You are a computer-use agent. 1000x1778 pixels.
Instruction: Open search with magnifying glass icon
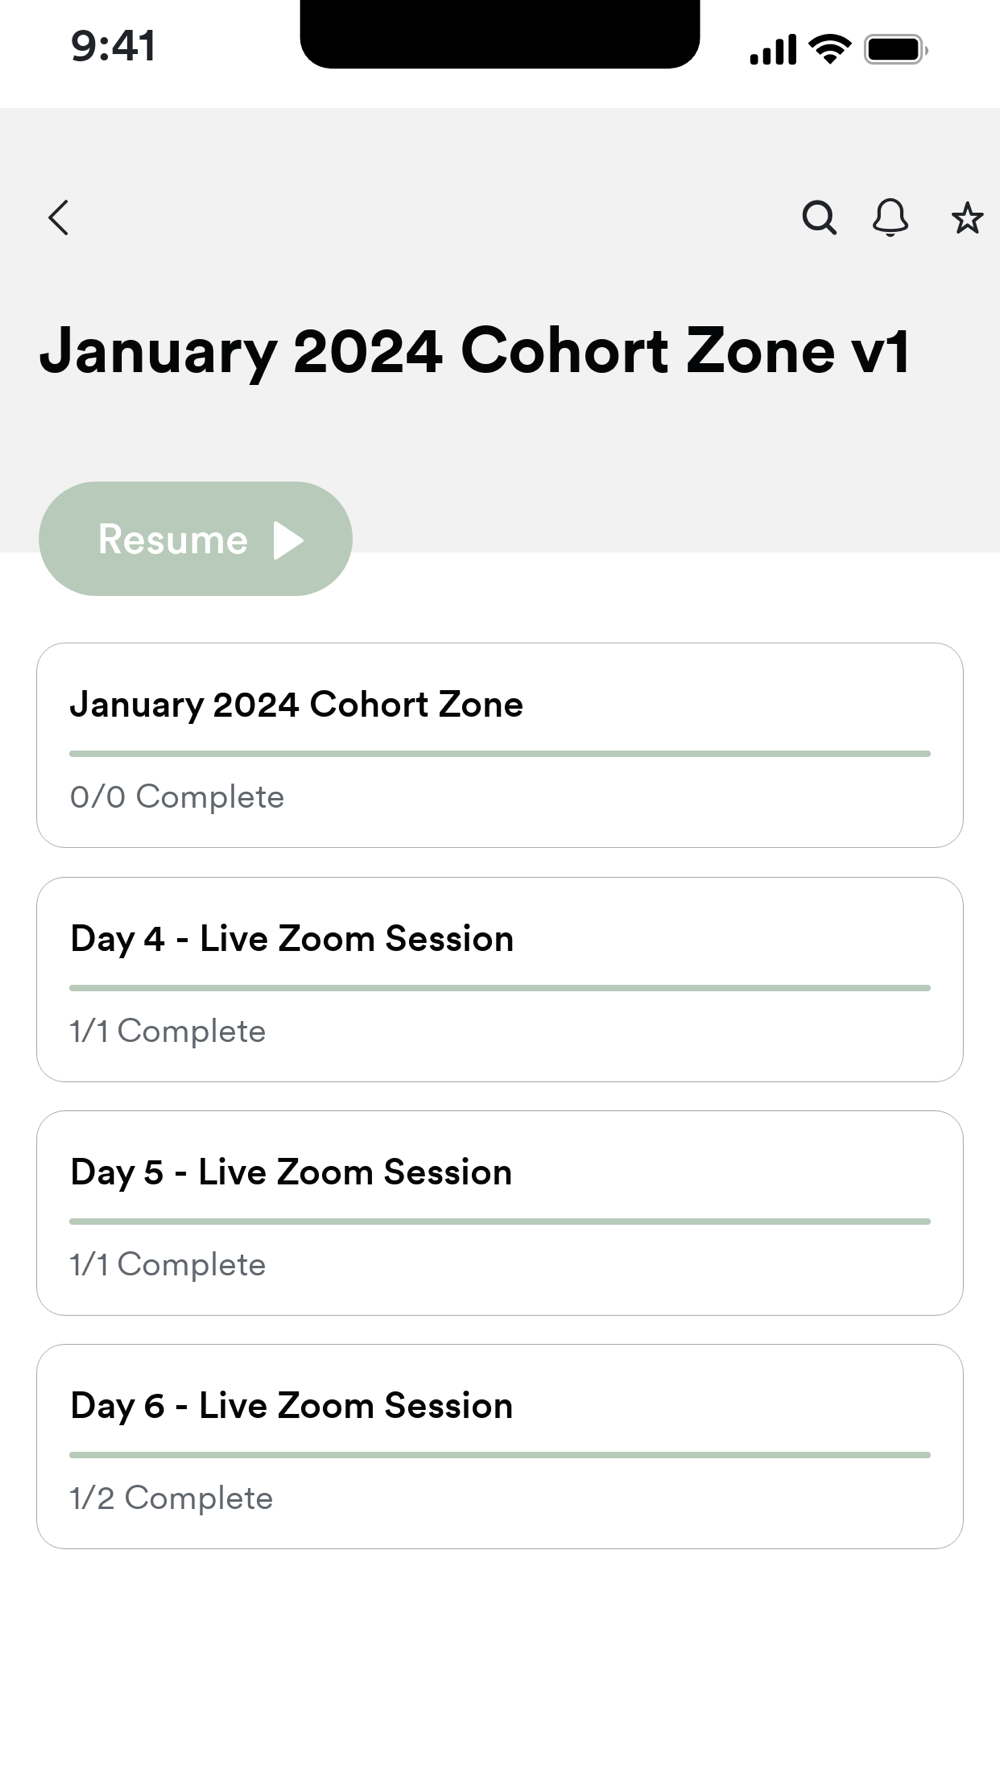click(819, 217)
